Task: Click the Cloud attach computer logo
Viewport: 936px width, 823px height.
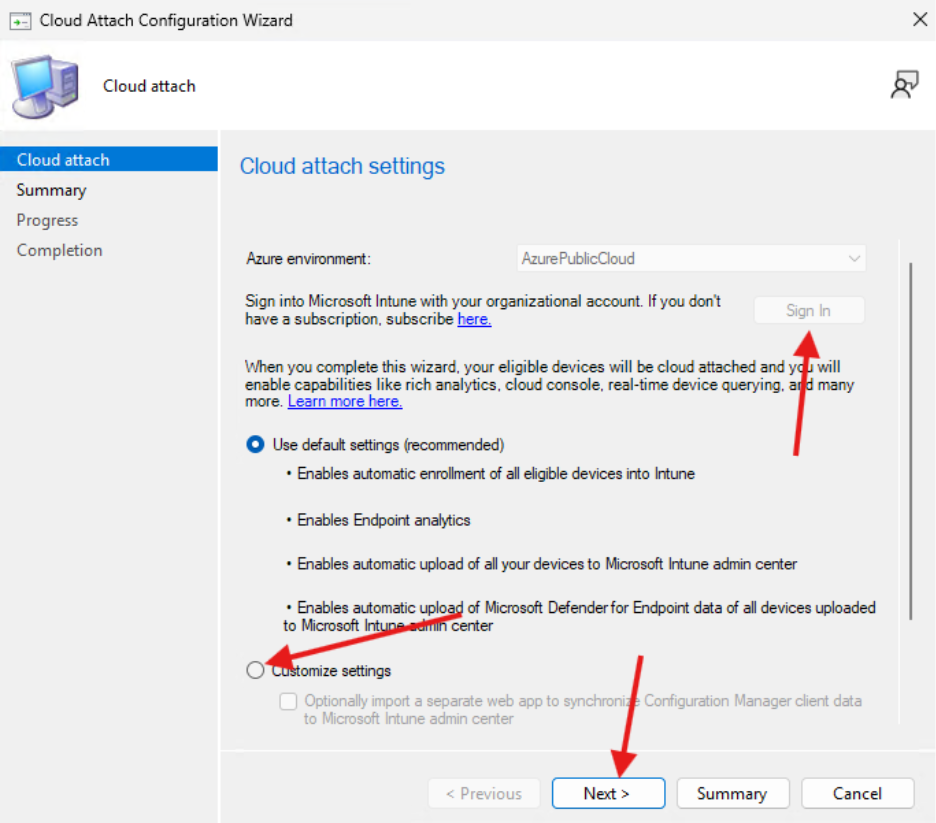Action: click(43, 85)
